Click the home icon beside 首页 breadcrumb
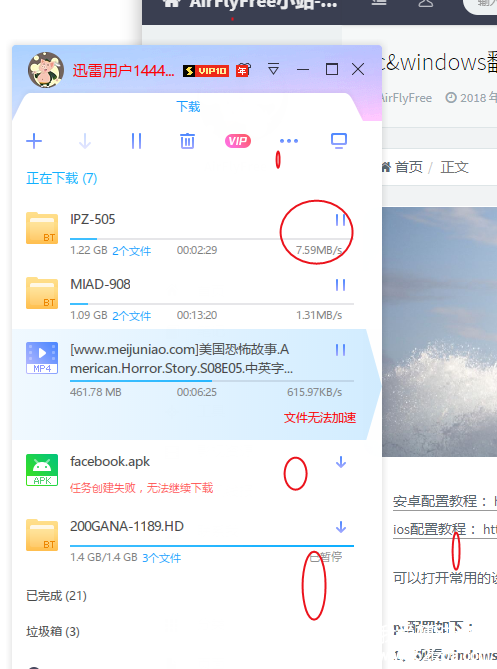Screen dimensions: 497x669 pos(387,167)
